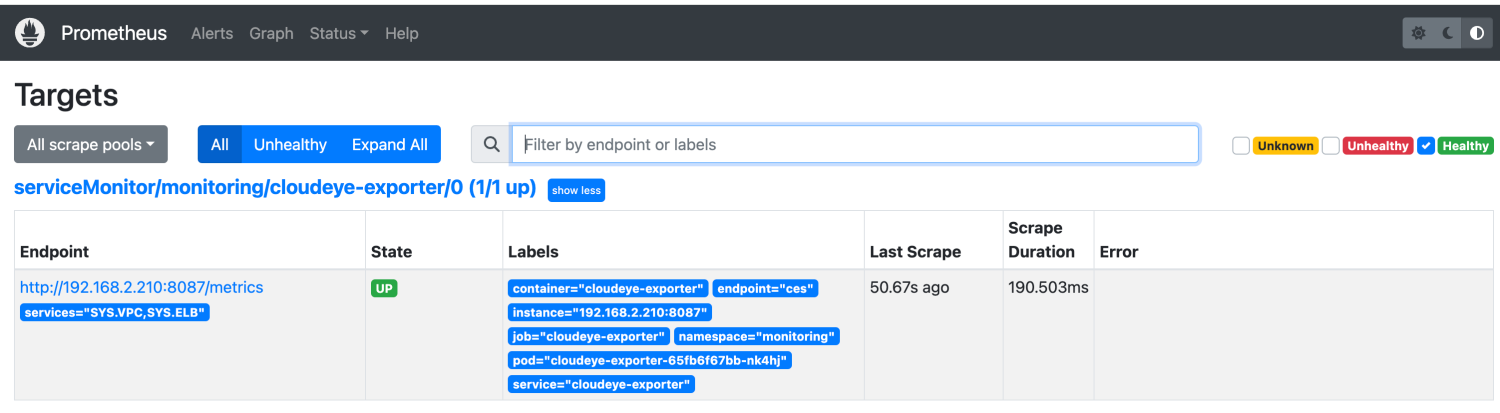
Task: Switch to dark theme moon icon
Action: pyautogui.click(x=1448, y=33)
